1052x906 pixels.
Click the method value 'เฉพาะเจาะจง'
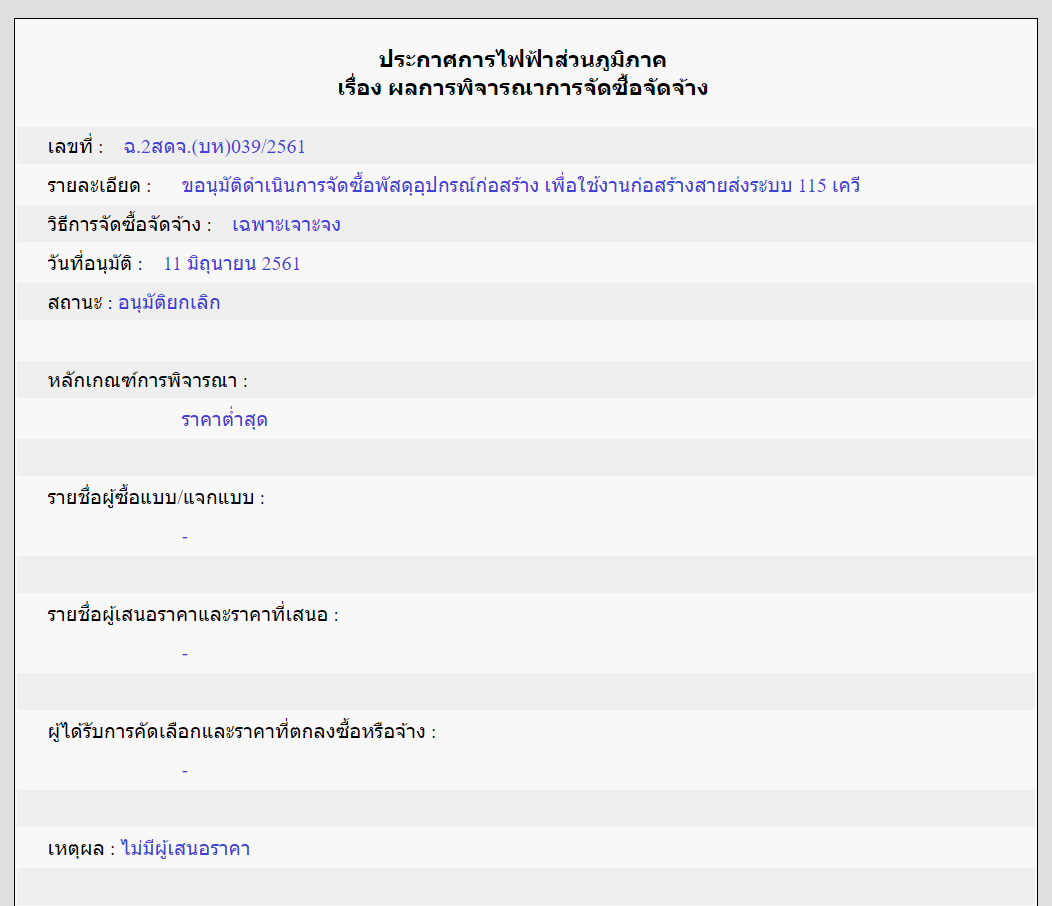(286, 224)
